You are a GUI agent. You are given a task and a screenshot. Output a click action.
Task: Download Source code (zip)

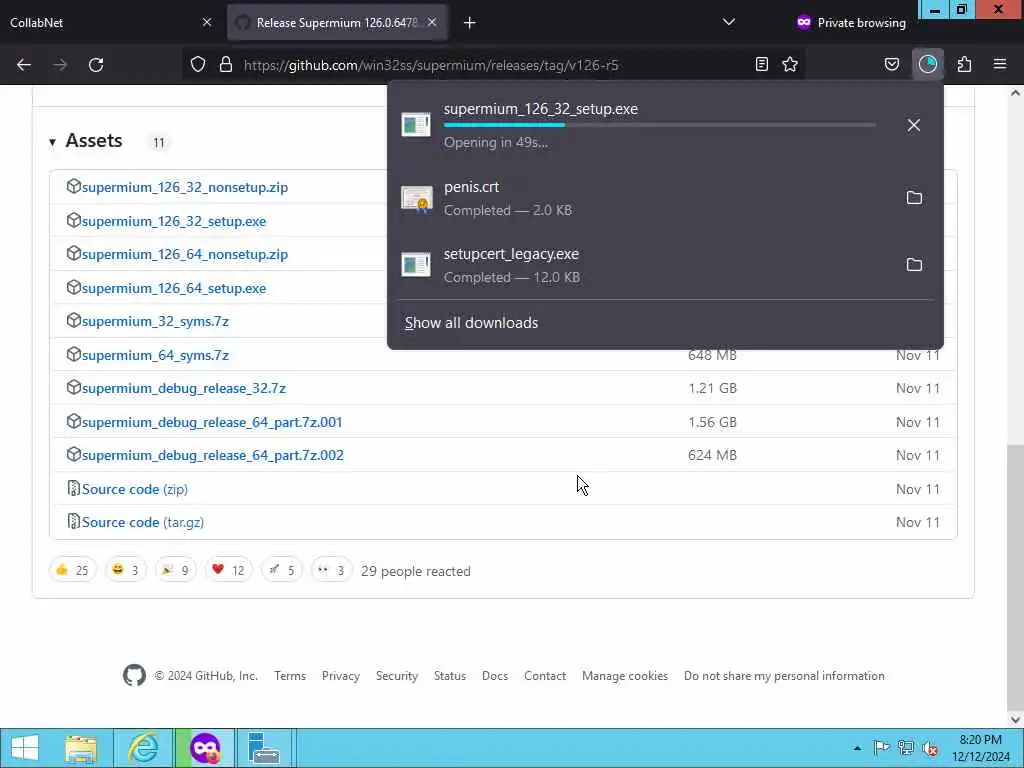pyautogui.click(x=135, y=489)
